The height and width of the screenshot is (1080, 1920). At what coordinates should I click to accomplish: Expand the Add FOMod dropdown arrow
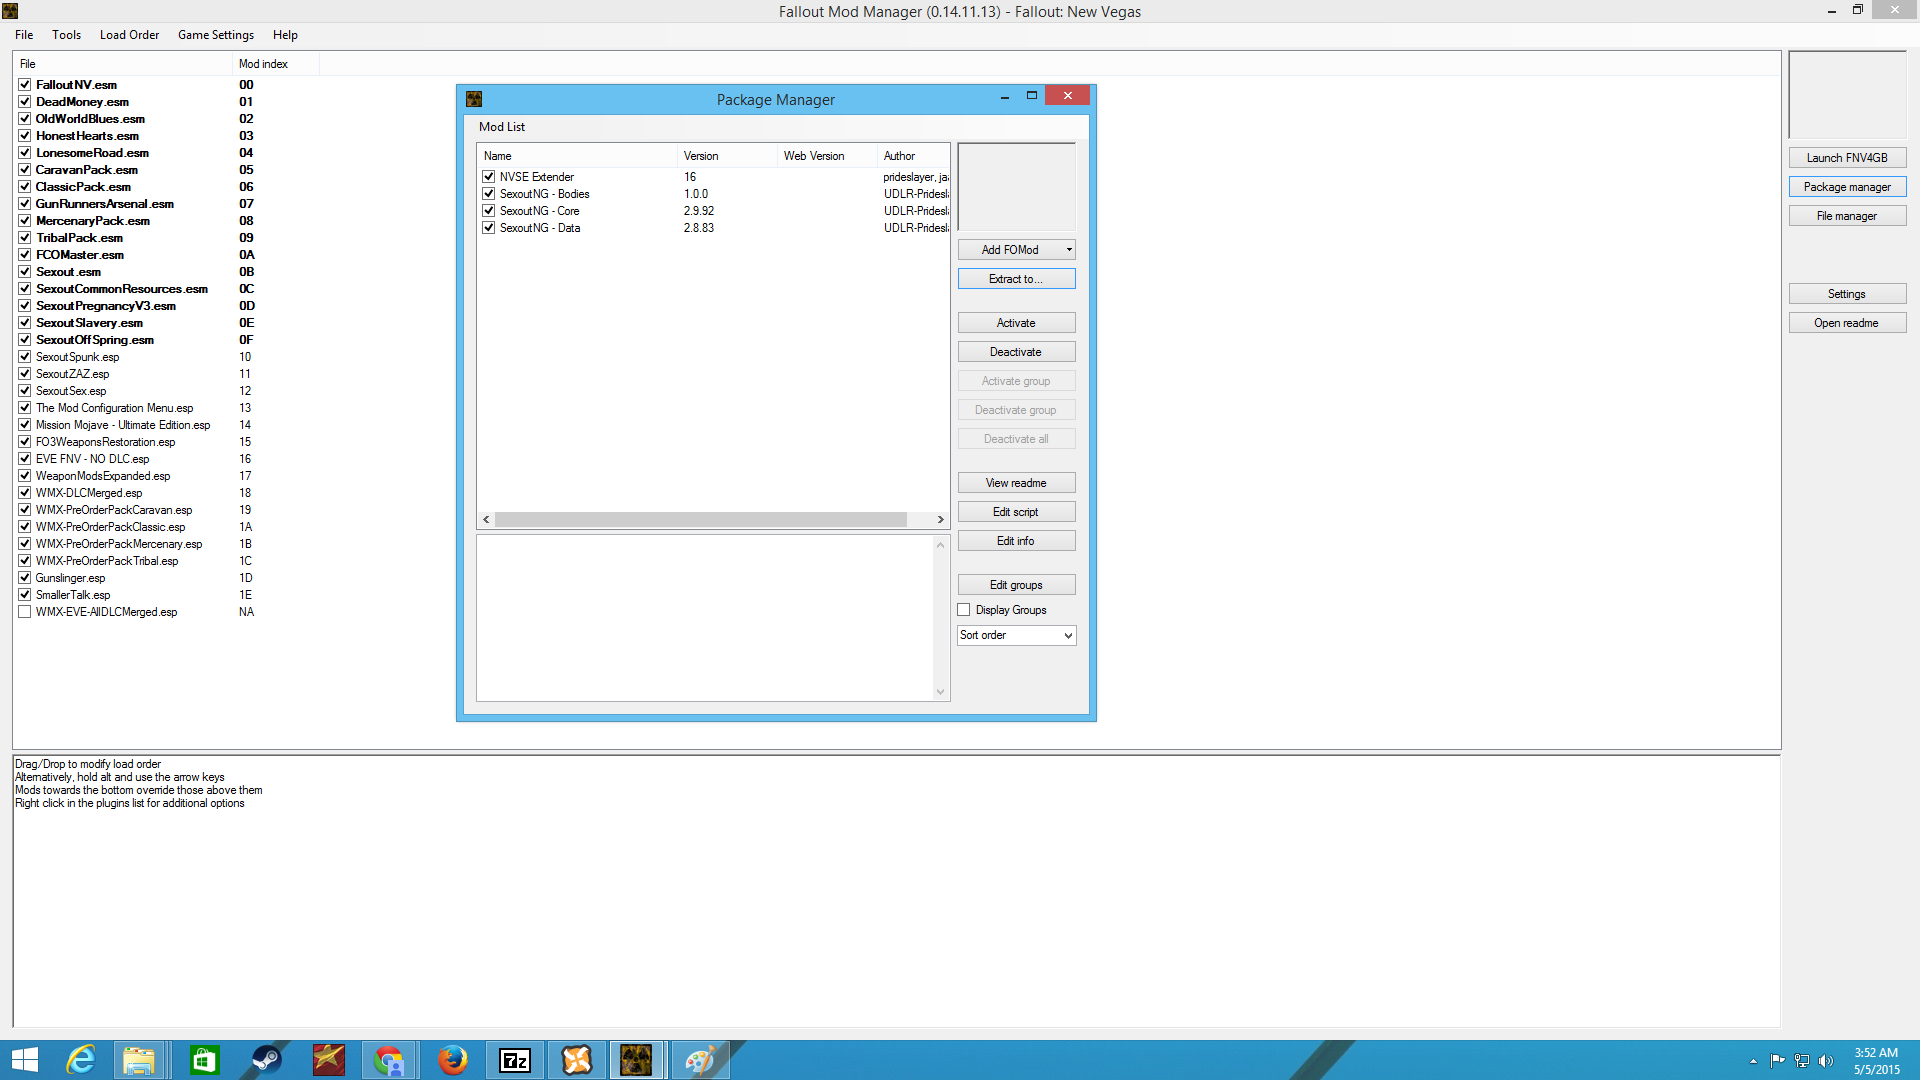[1069, 250]
